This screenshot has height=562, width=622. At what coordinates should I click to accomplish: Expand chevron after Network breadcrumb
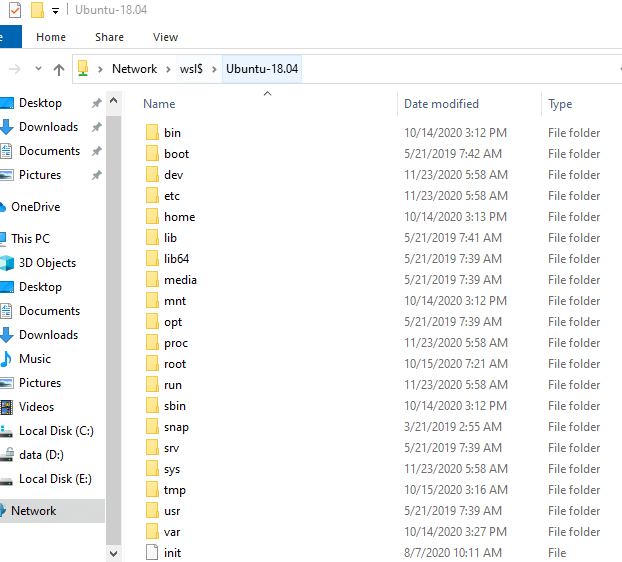coord(168,69)
